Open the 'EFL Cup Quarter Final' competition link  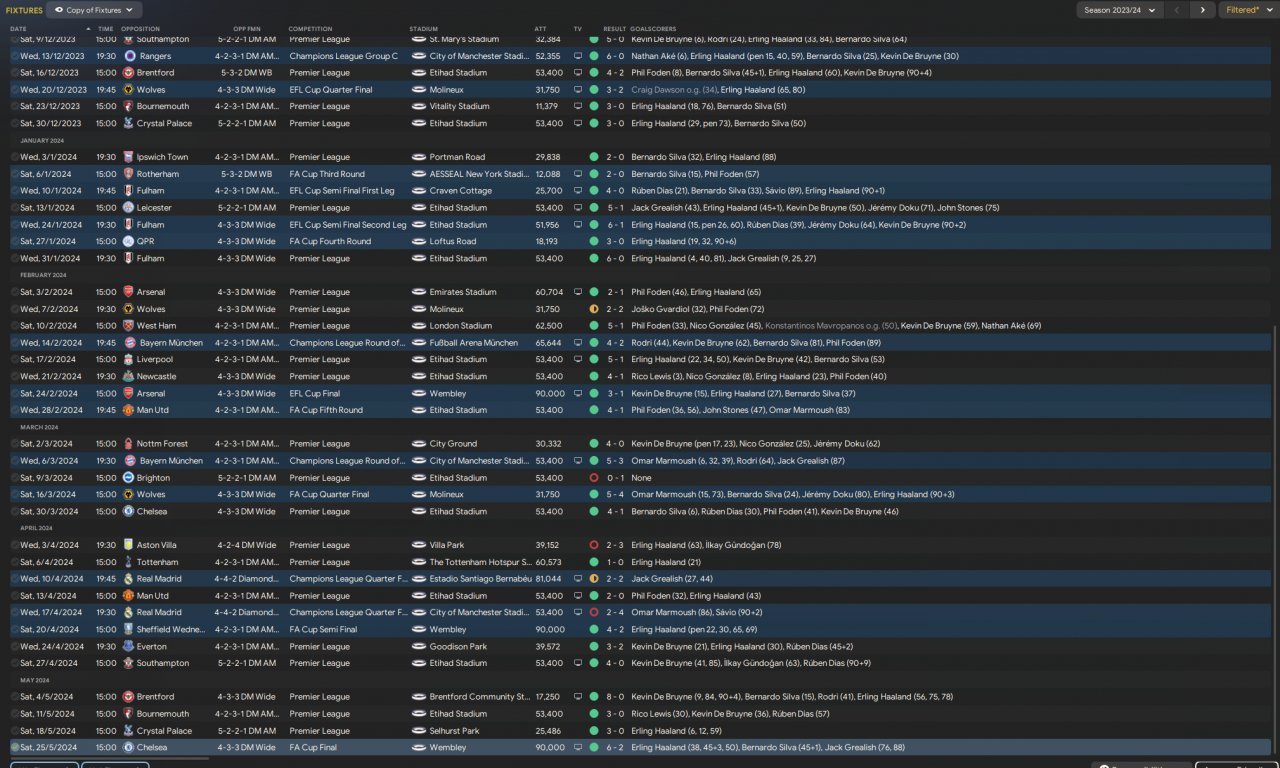tap(331, 90)
